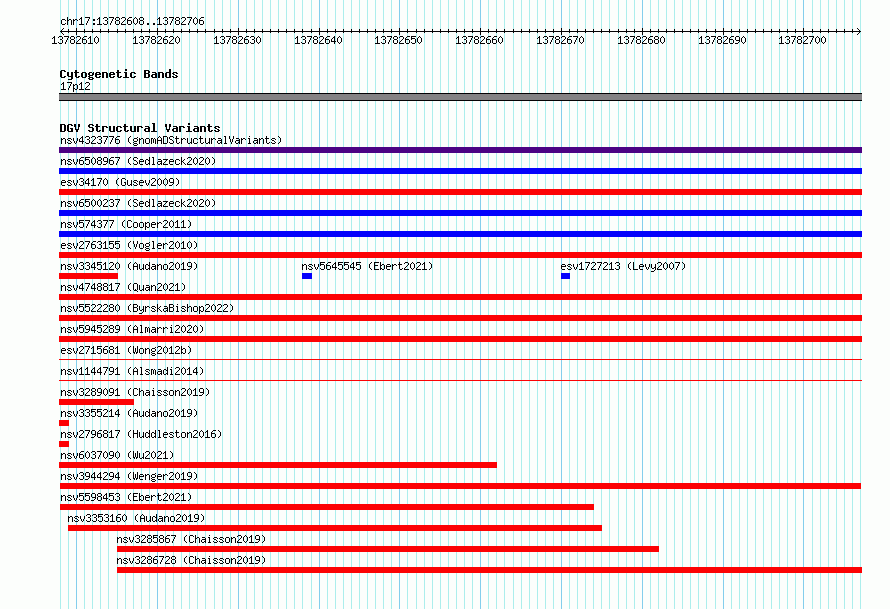Select the dark purple nsv4323776 variant bar

coord(460,150)
